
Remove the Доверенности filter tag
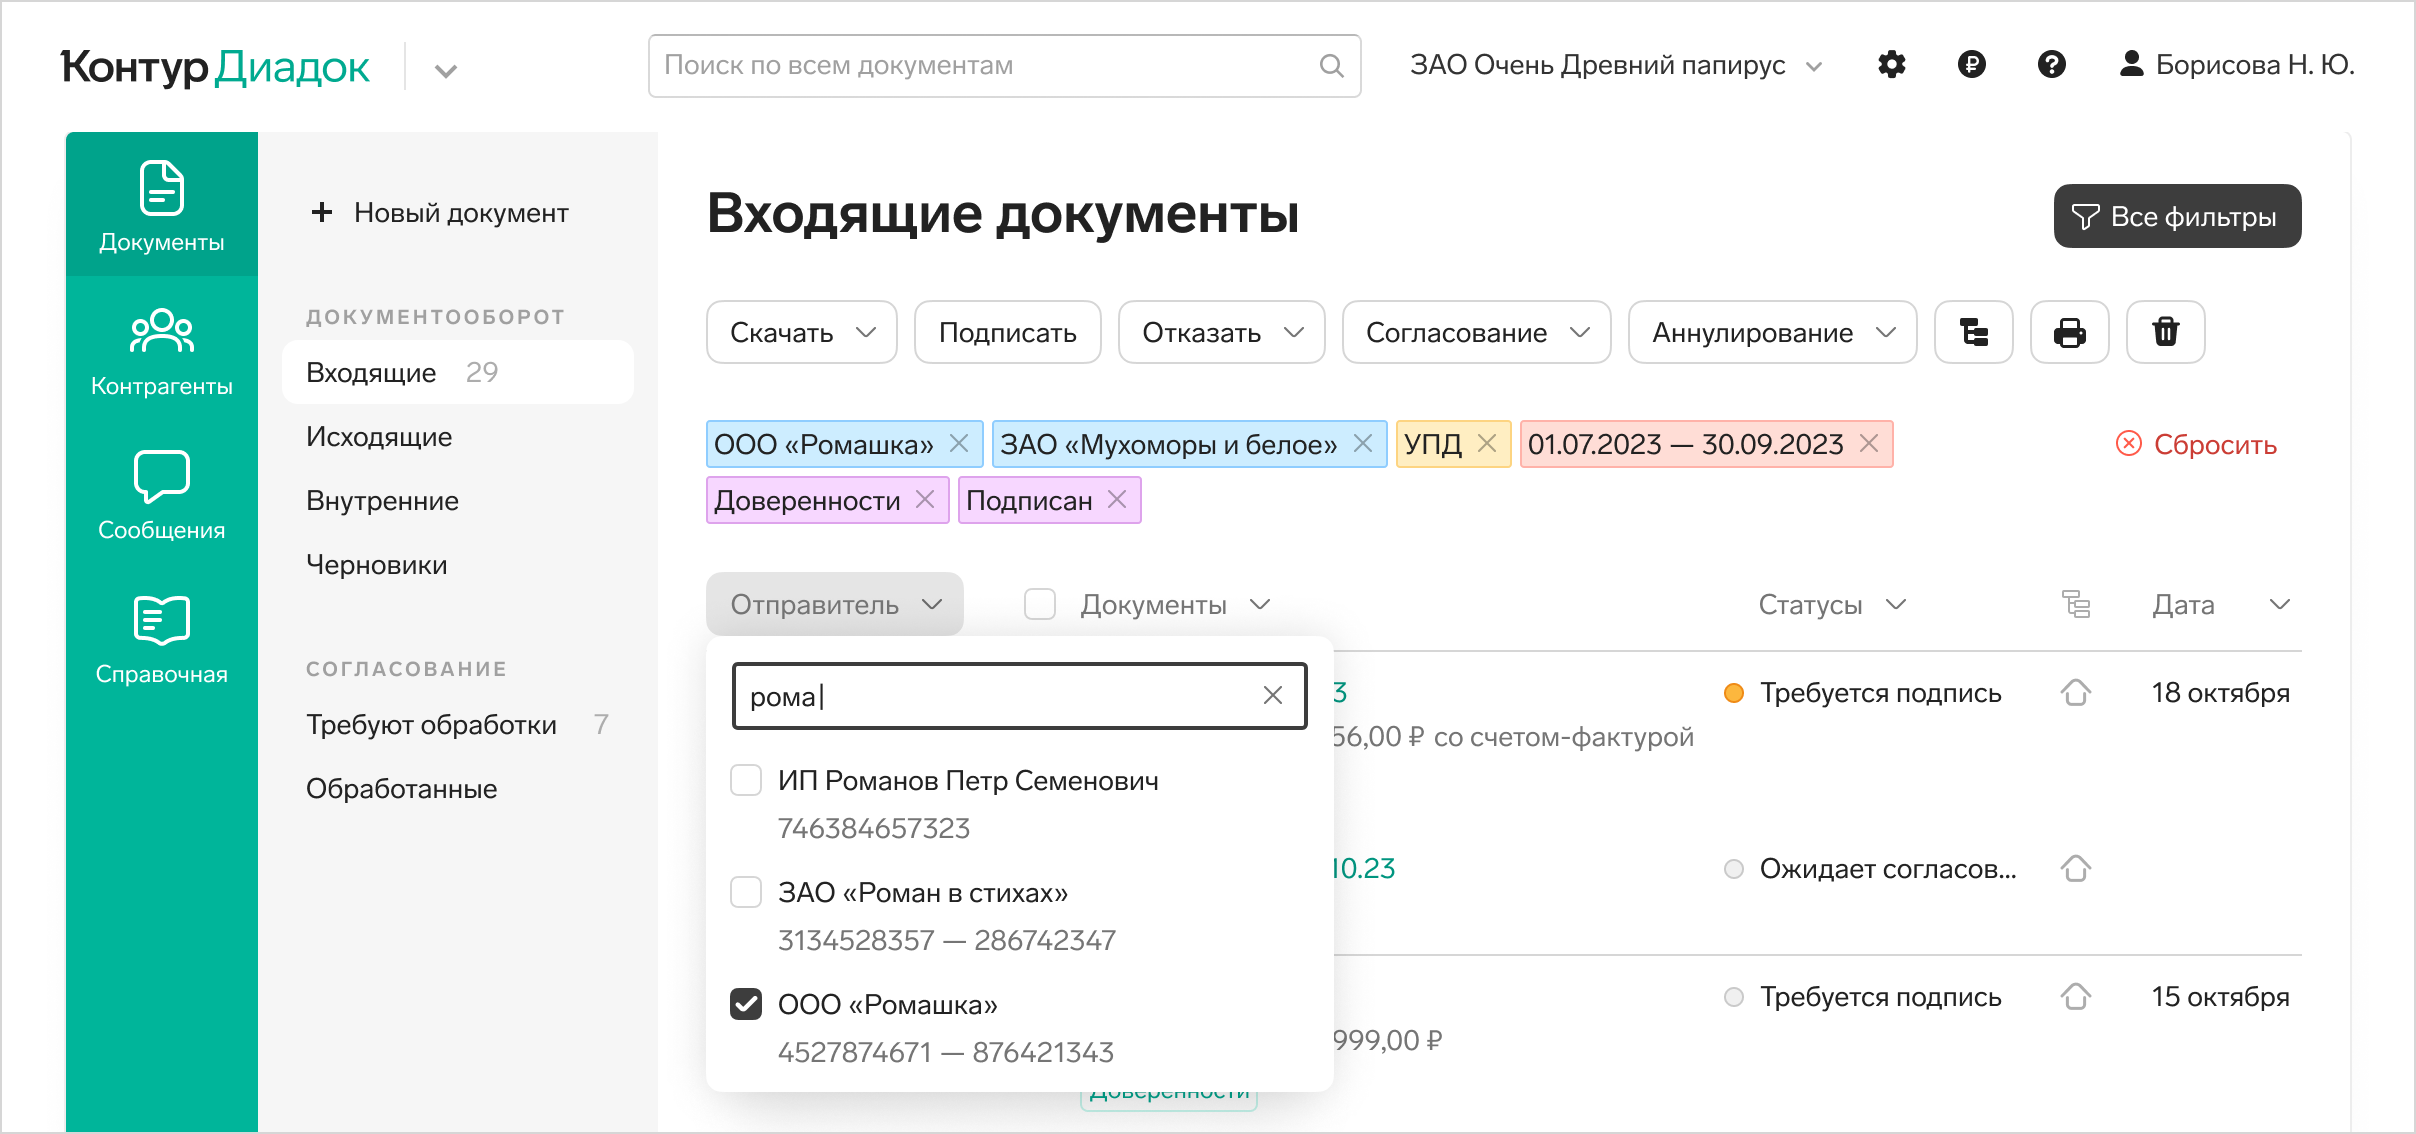tap(925, 499)
